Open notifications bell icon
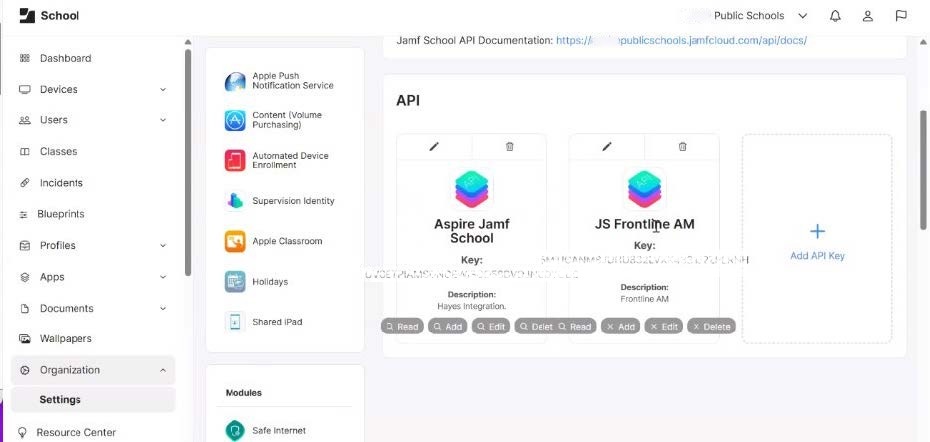 point(835,16)
